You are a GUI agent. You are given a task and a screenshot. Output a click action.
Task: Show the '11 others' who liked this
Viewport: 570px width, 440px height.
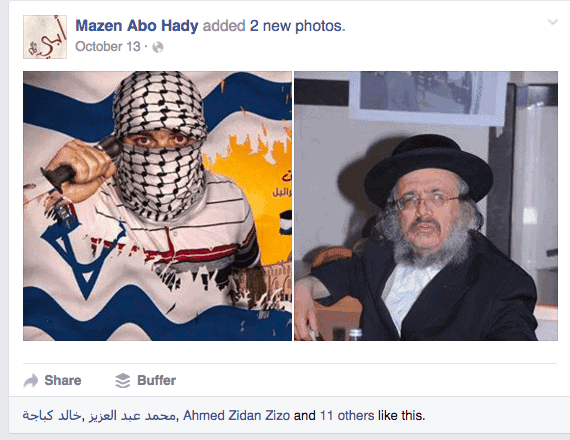coord(347,415)
